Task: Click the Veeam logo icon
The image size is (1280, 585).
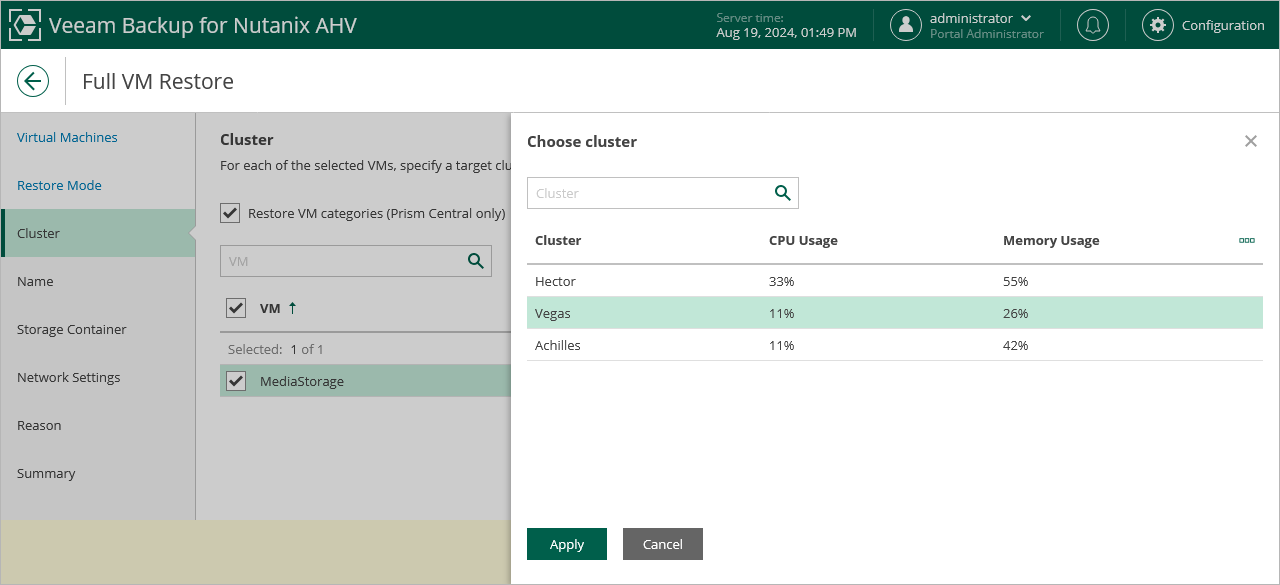Action: click(25, 25)
